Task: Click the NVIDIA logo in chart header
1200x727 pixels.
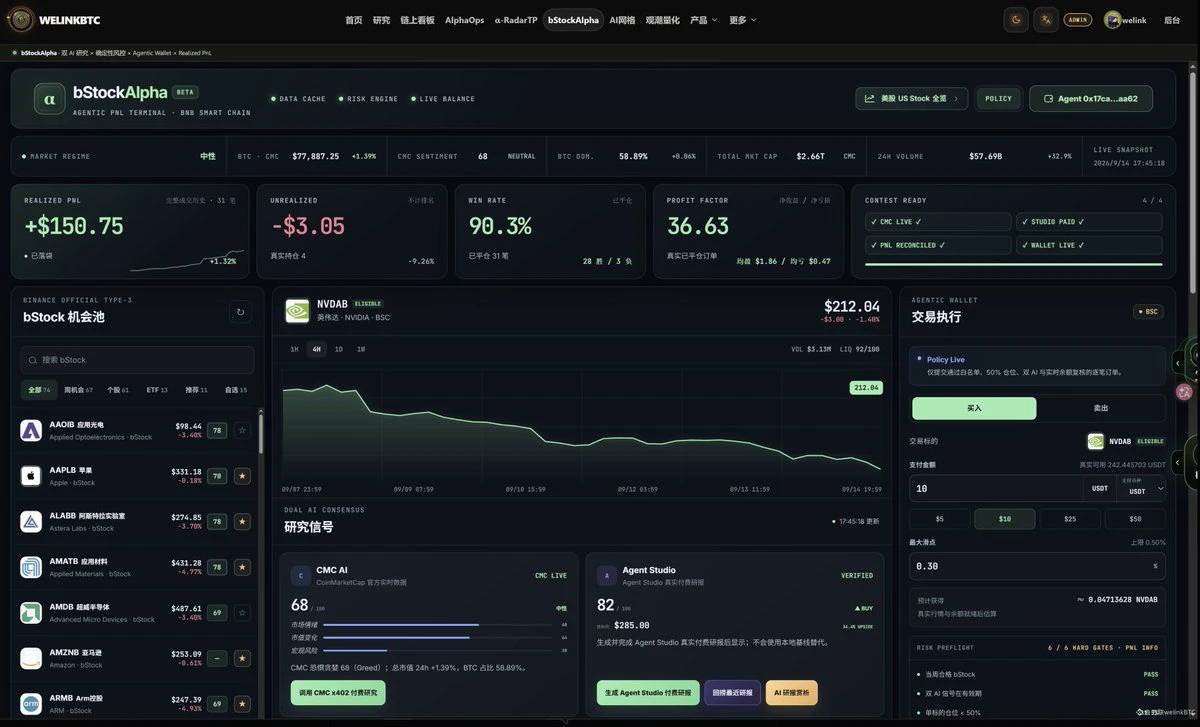Action: pos(297,310)
